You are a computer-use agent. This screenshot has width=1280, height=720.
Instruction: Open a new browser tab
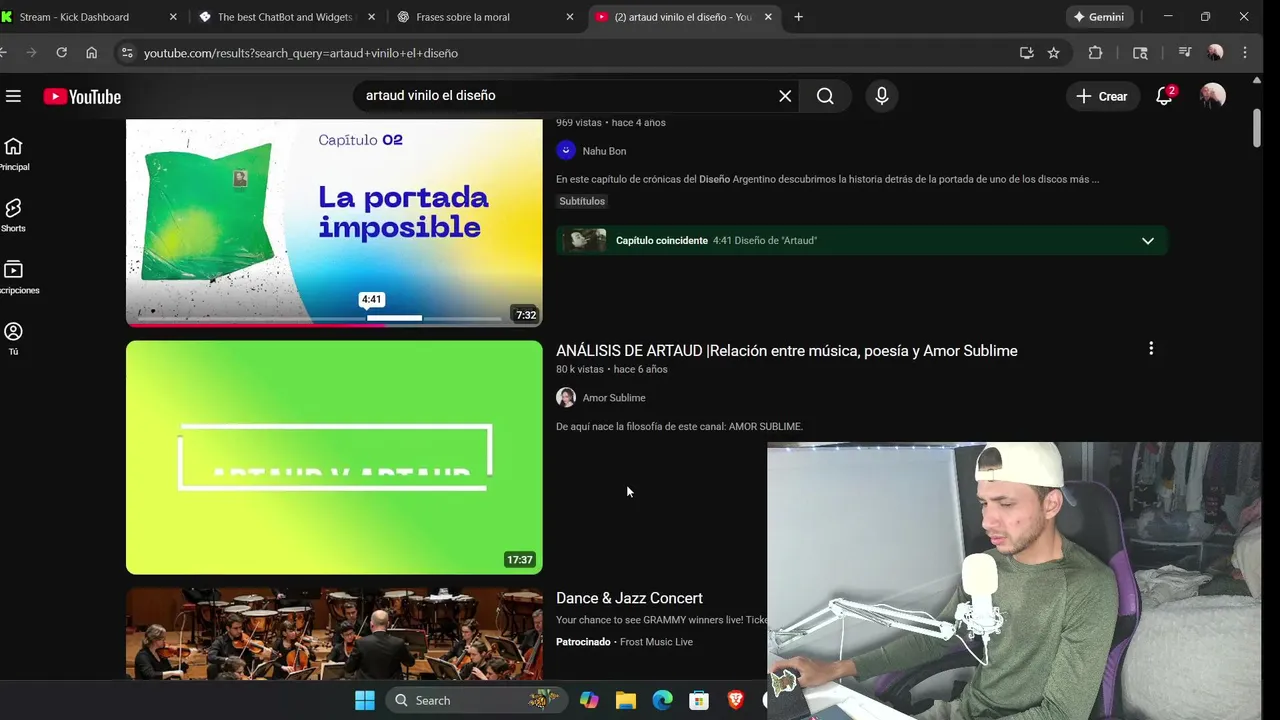(x=798, y=17)
